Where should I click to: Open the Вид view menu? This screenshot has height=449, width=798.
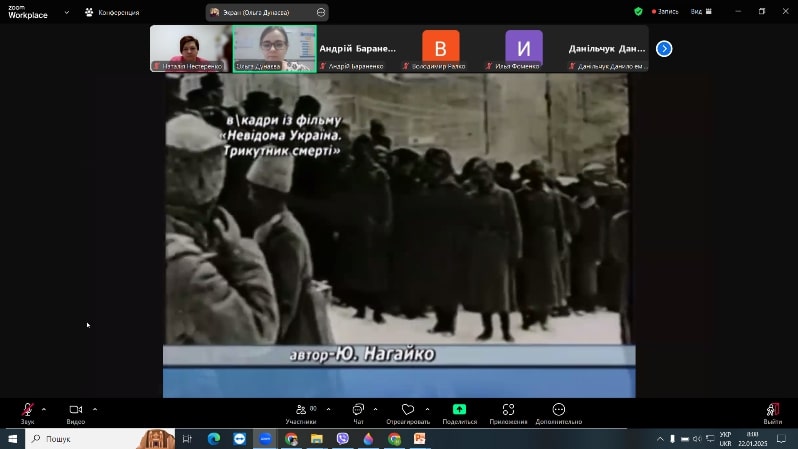click(701, 11)
